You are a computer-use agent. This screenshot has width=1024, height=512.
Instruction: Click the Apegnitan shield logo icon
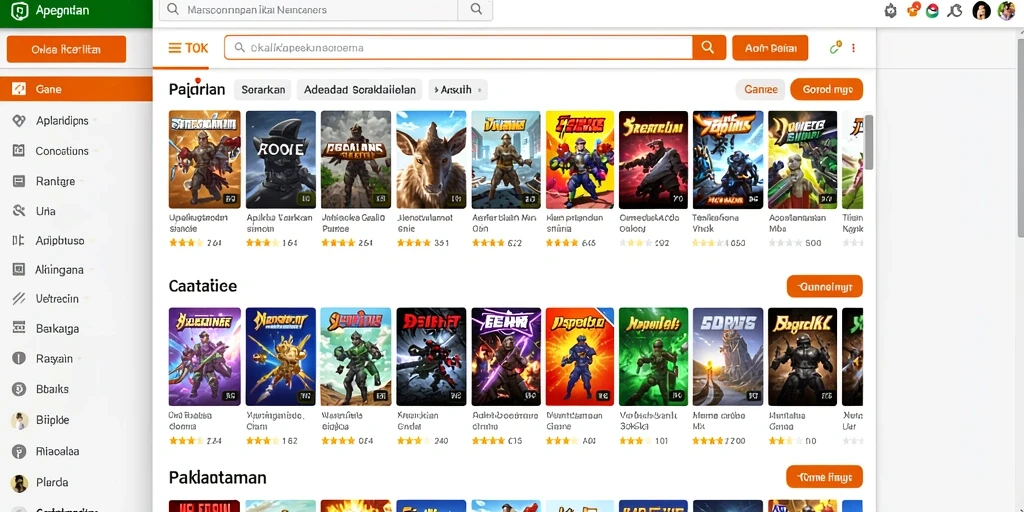click(20, 11)
